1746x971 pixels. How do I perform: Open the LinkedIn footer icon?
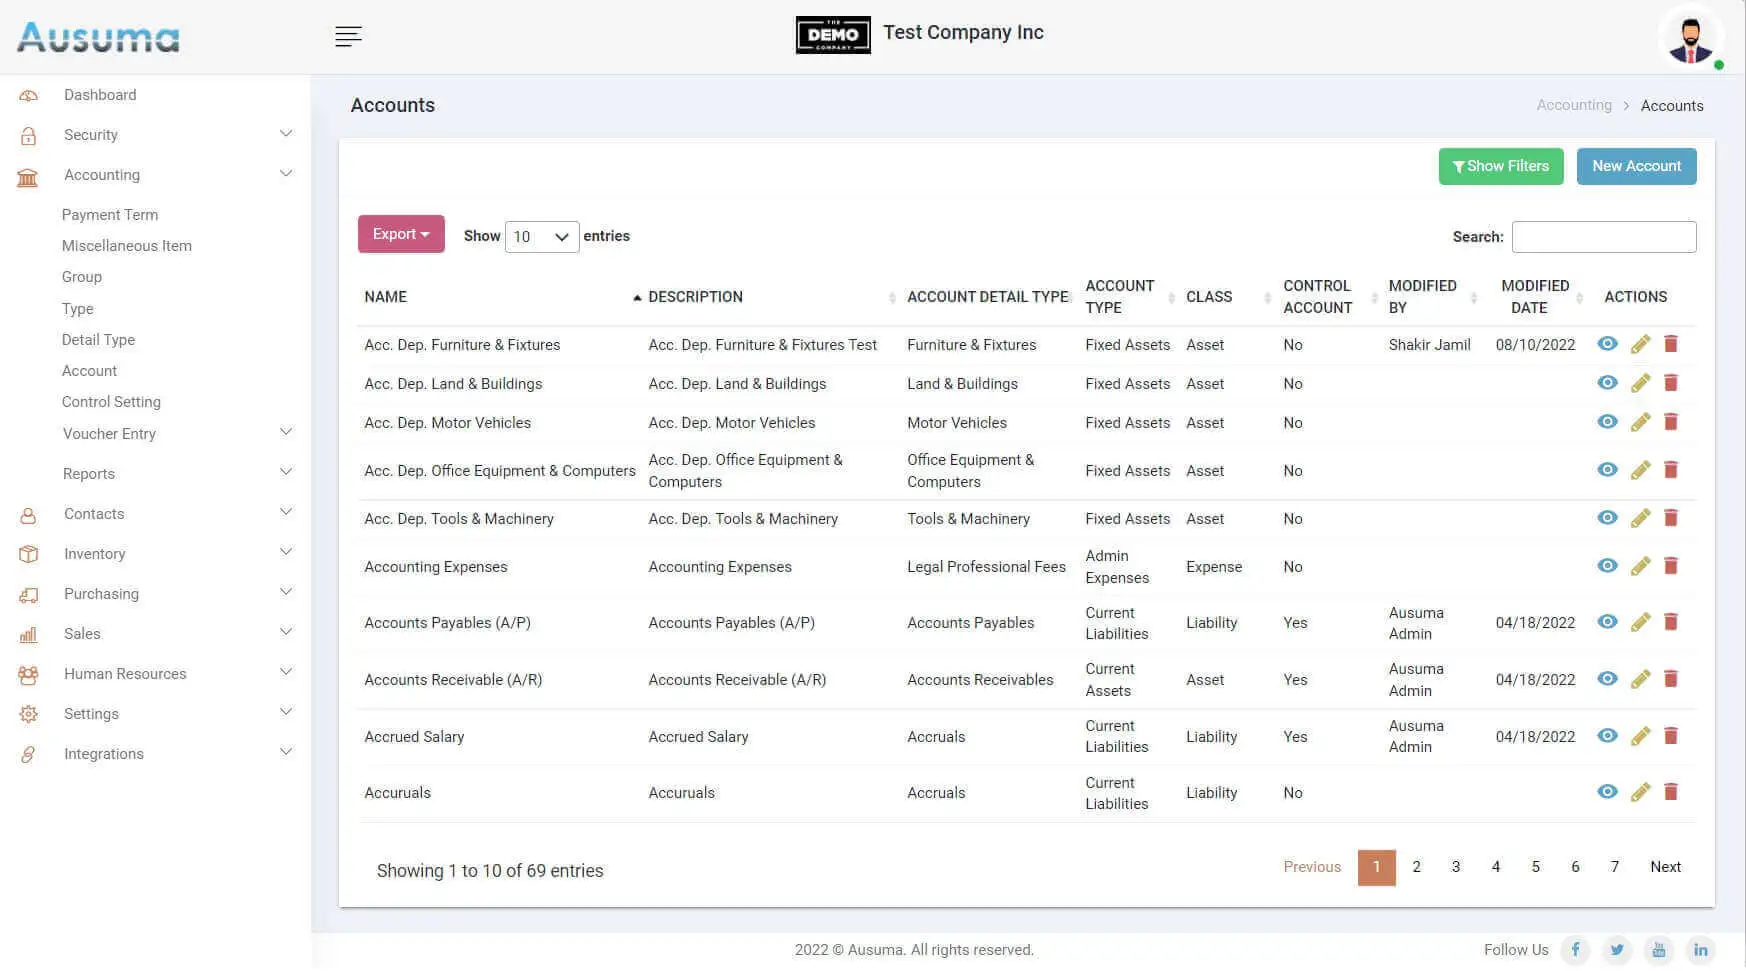(x=1700, y=950)
